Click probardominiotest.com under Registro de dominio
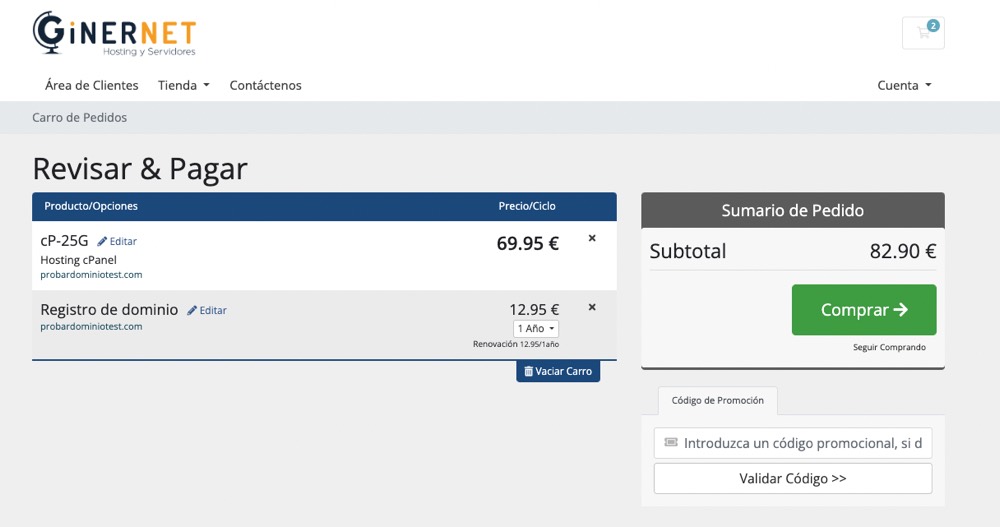Screen dimensions: 1000x527 pyautogui.click(x=91, y=326)
